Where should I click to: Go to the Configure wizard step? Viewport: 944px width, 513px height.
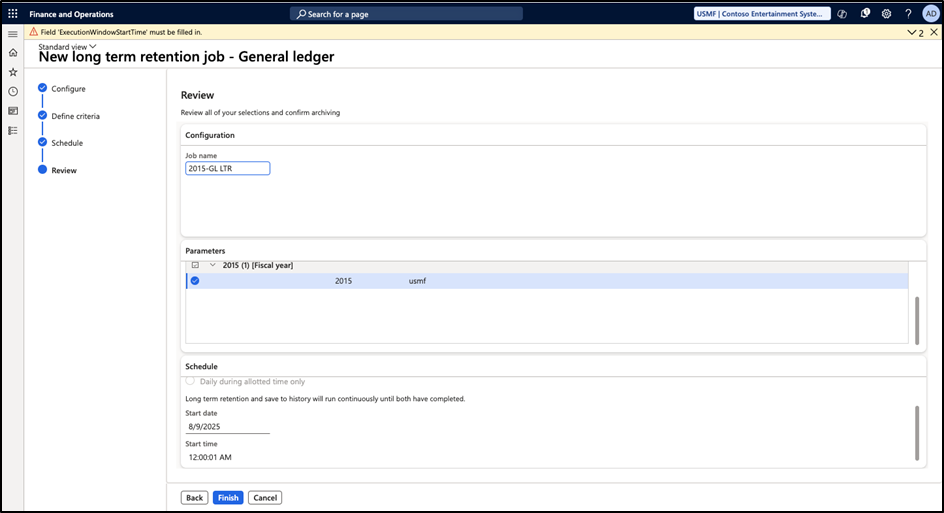[68, 89]
